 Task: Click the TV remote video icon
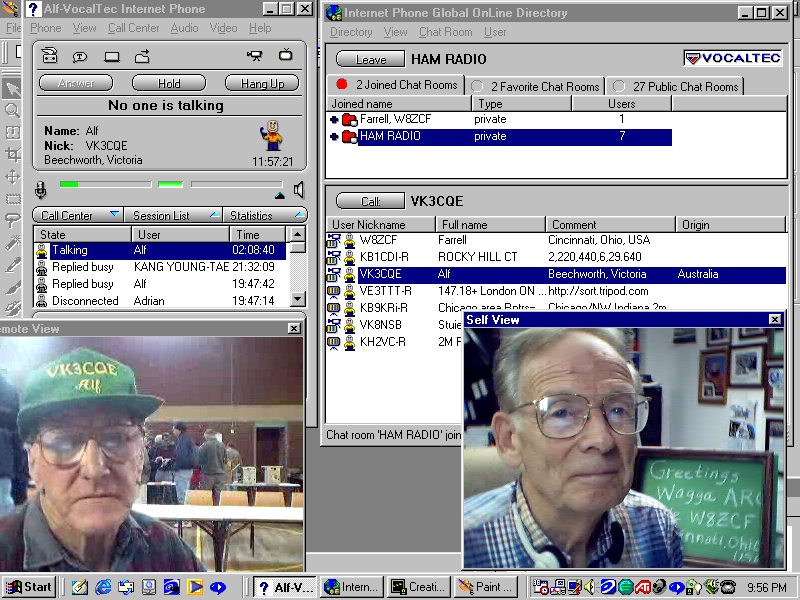click(285, 54)
